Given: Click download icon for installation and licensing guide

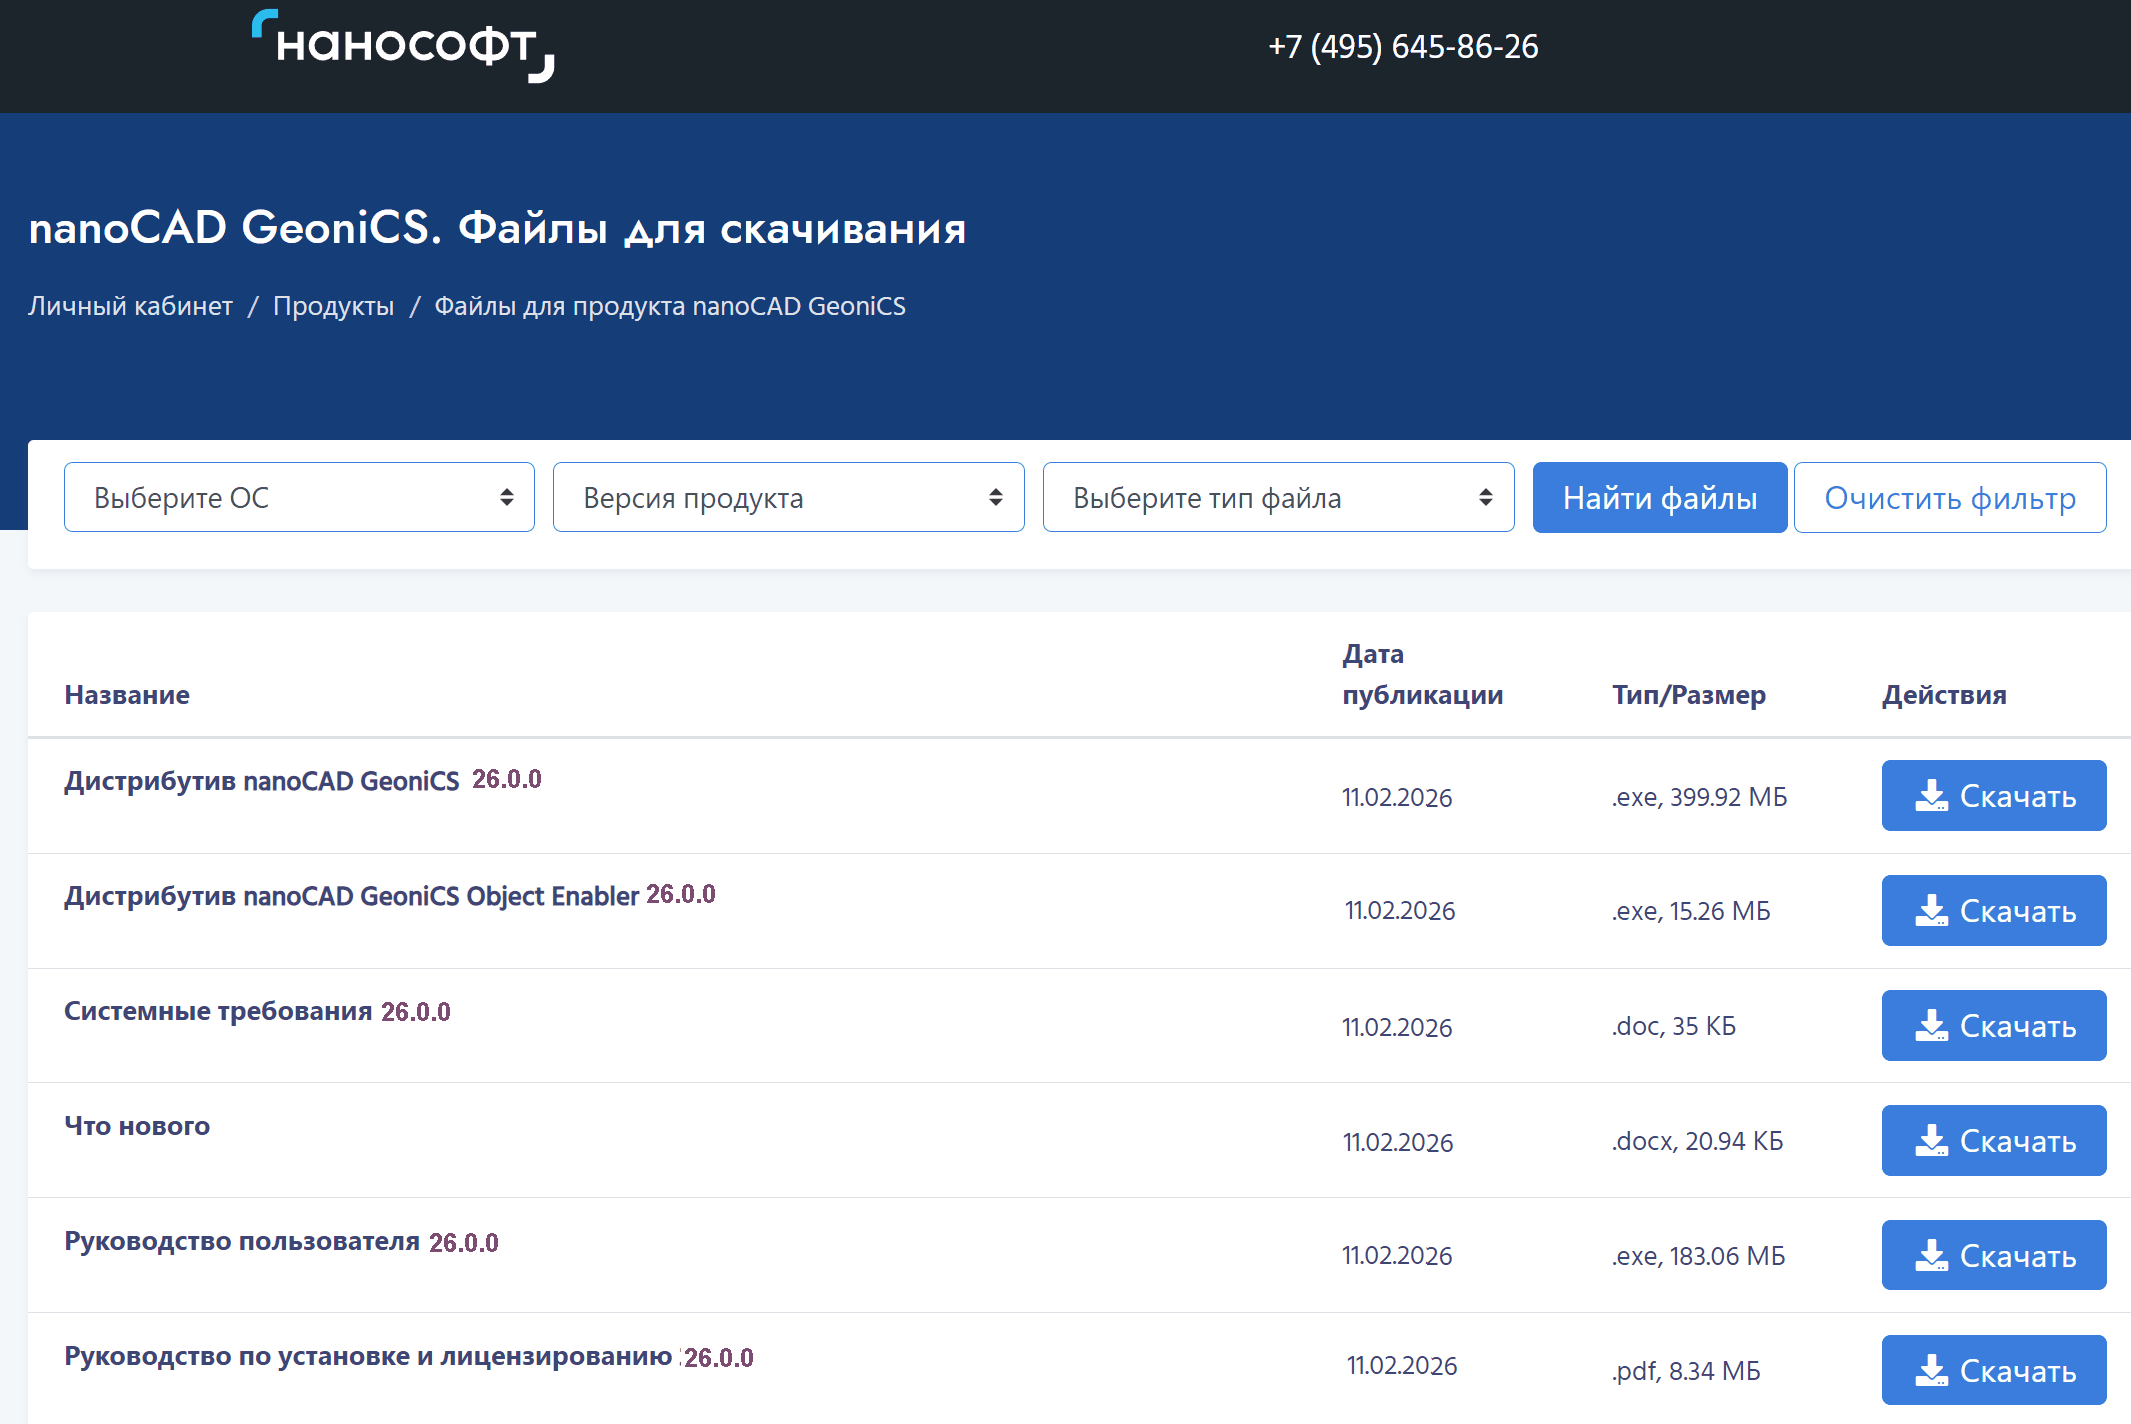Looking at the screenshot, I should point(1931,1371).
